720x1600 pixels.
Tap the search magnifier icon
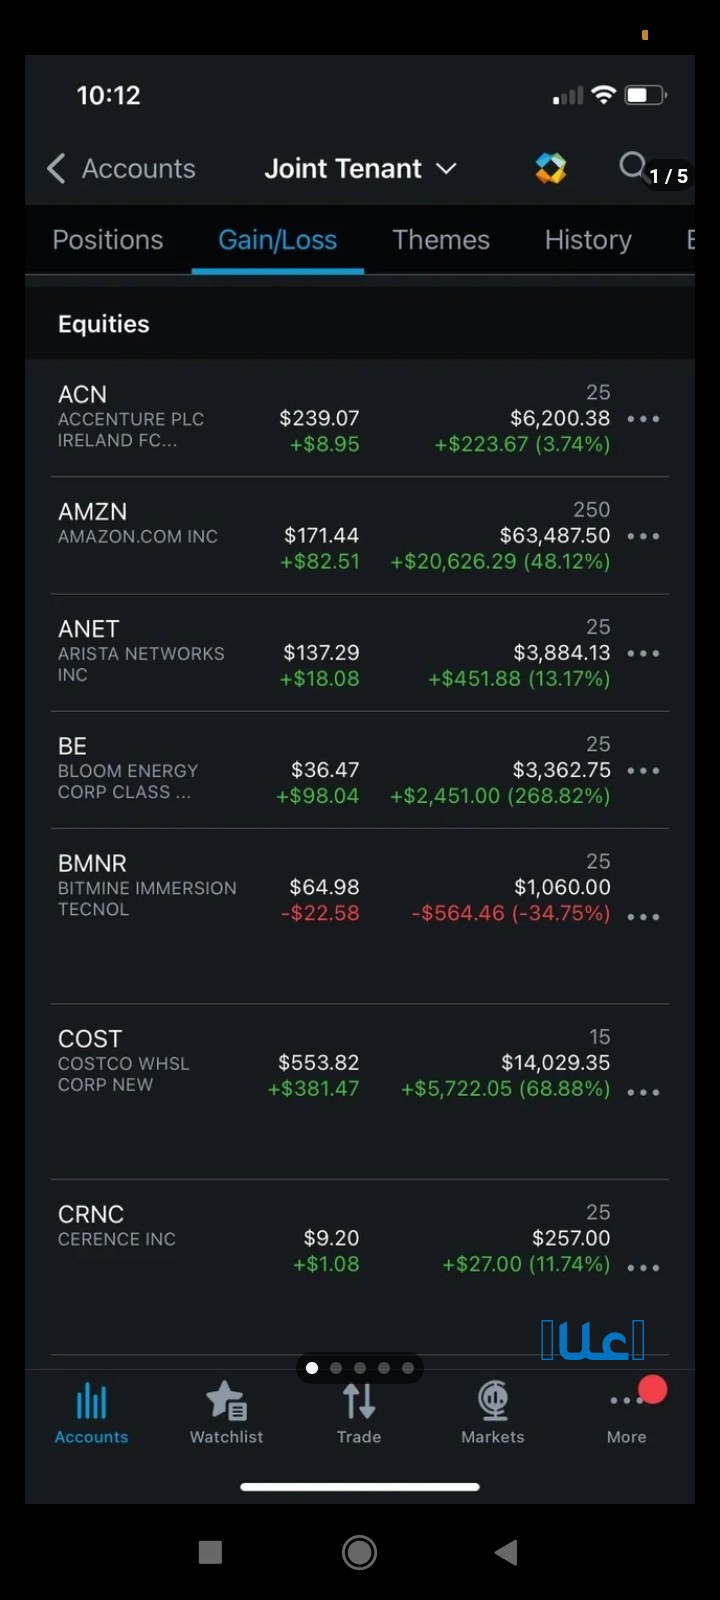pyautogui.click(x=632, y=165)
